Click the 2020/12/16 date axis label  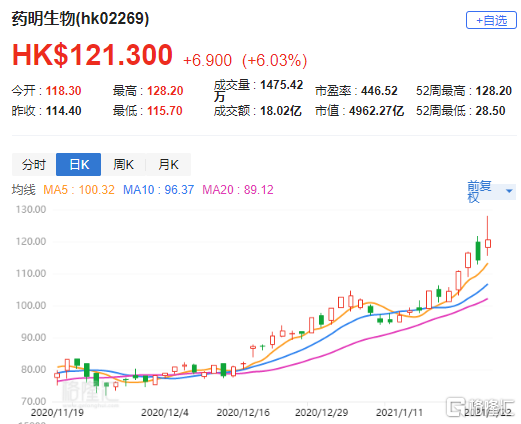243,413
